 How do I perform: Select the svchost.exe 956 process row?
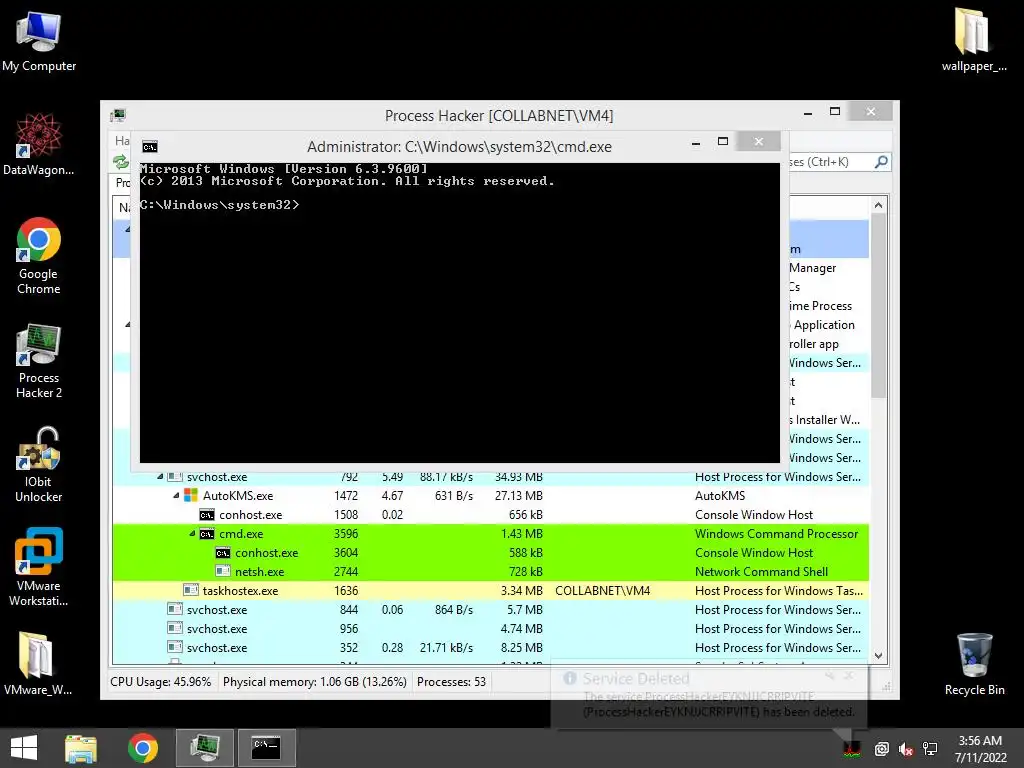point(490,628)
